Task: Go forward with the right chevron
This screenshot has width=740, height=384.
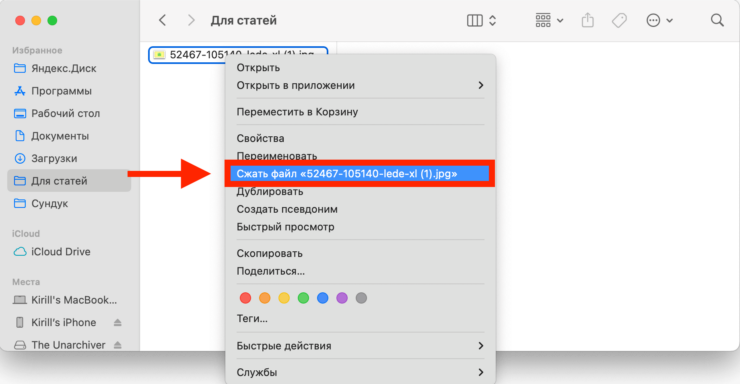Action: pos(191,20)
